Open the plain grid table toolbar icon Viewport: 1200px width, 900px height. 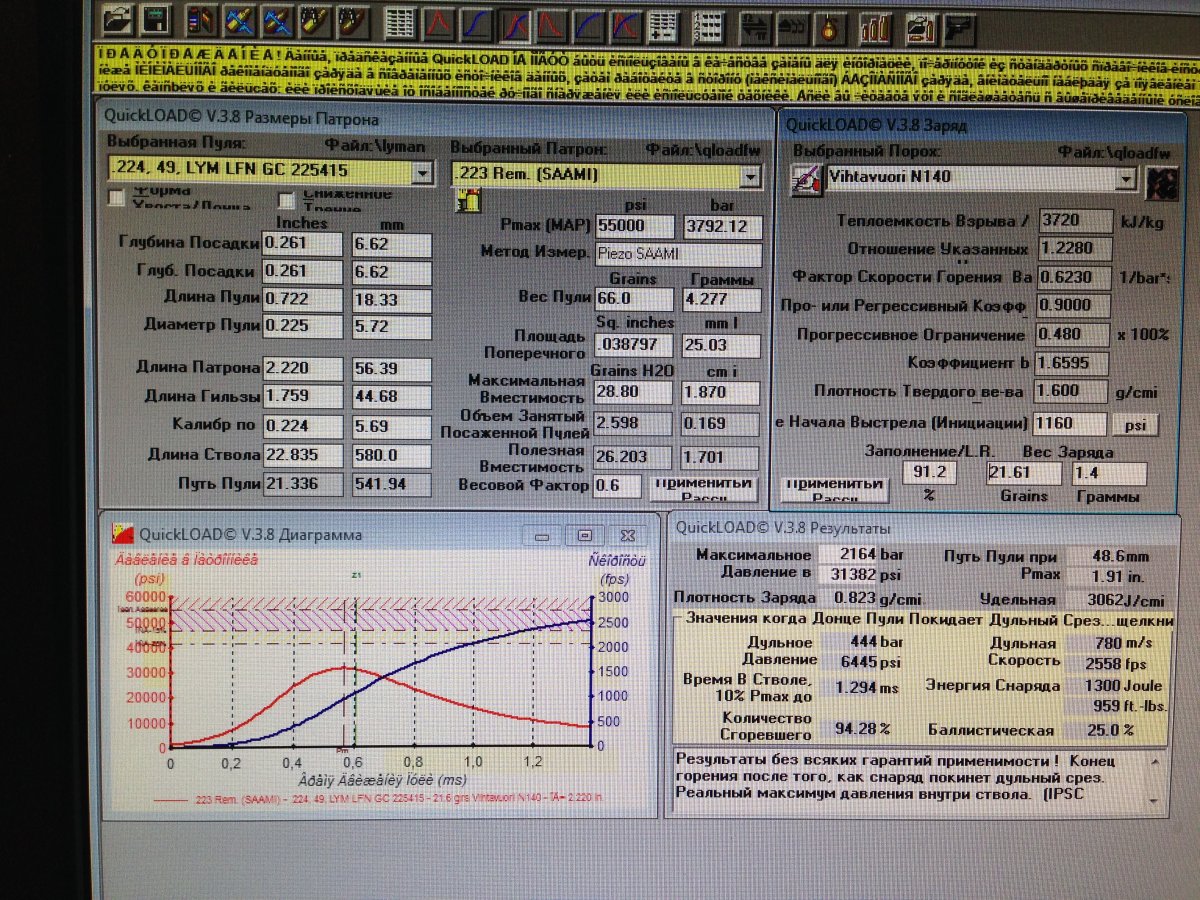coord(400,23)
